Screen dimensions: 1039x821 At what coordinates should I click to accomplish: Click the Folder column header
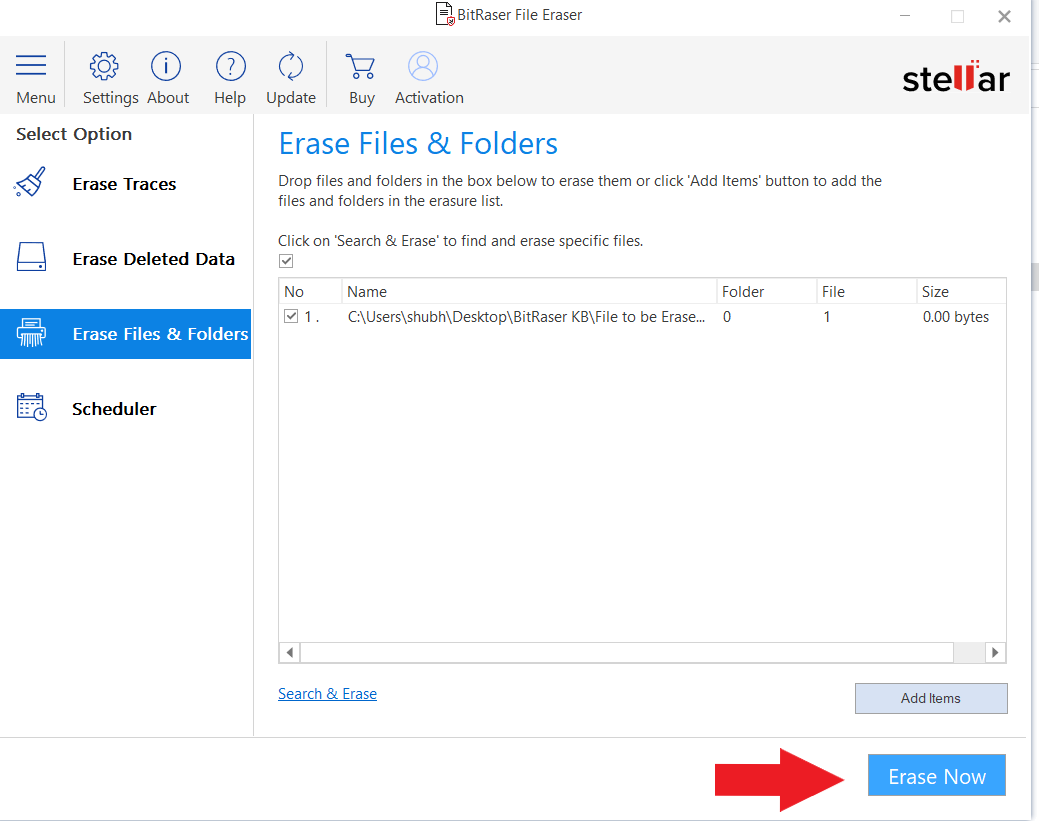[x=767, y=292]
